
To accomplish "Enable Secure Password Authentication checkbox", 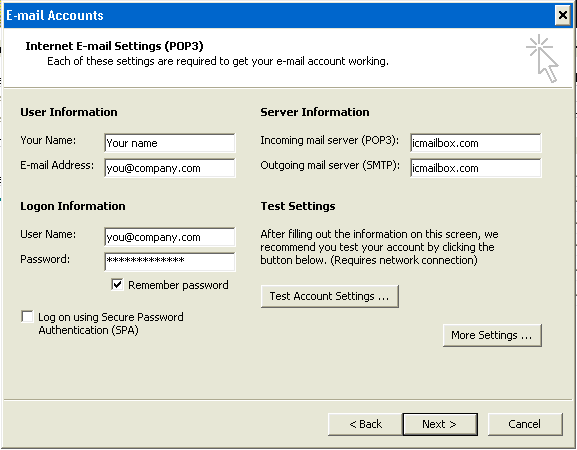I will click(x=27, y=317).
